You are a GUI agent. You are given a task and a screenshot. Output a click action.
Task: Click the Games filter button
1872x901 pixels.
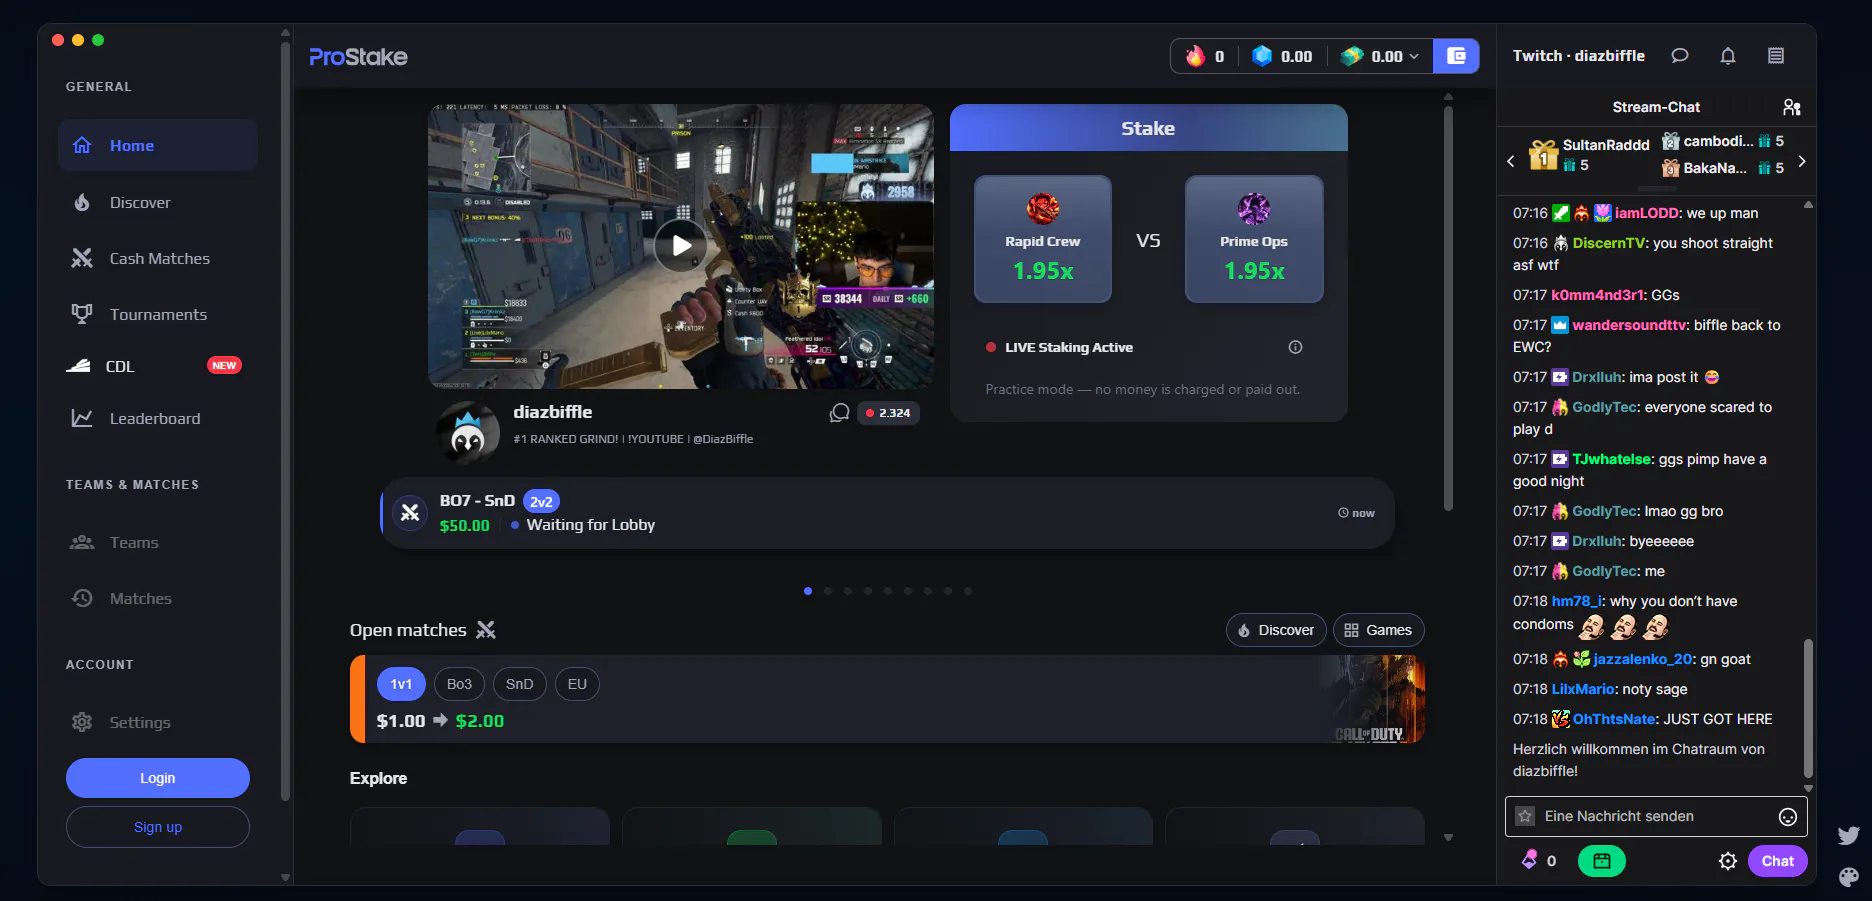coord(1378,630)
